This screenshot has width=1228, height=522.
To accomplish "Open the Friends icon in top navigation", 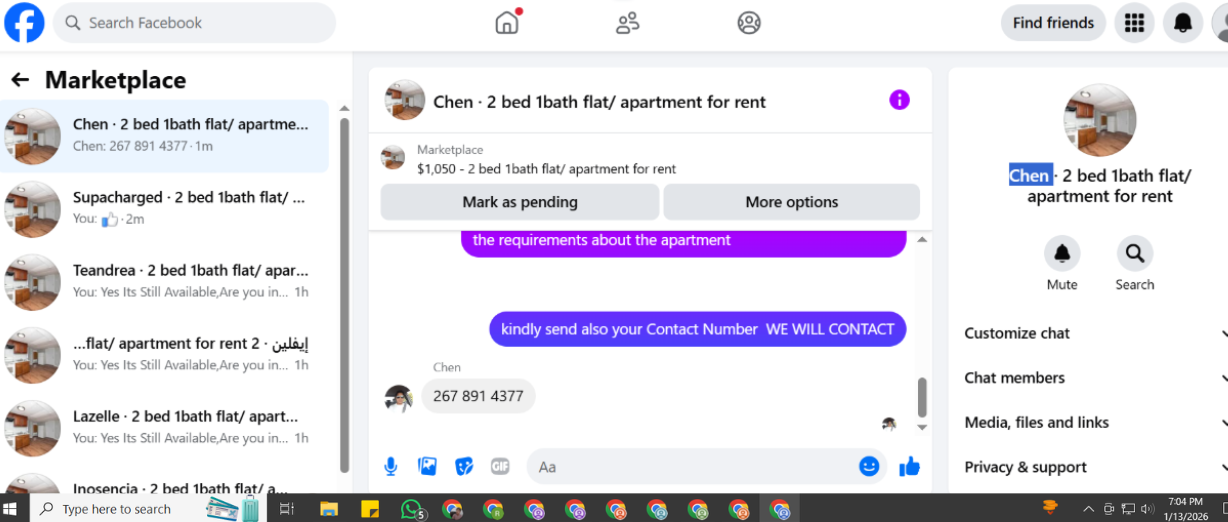I will [x=628, y=22].
